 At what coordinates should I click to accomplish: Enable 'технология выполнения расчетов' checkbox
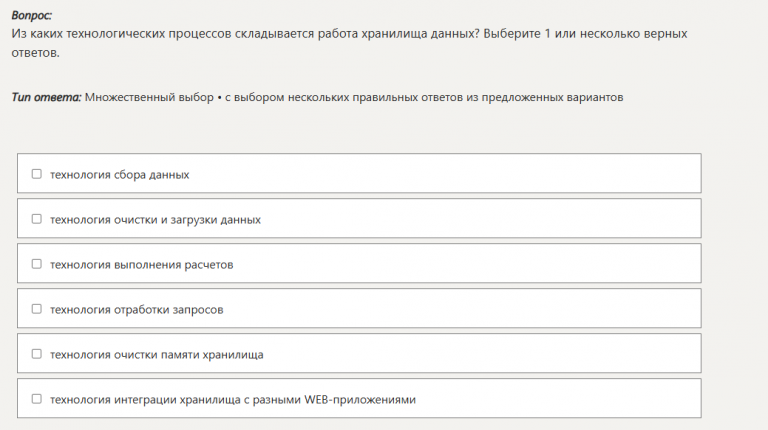pyautogui.click(x=37, y=264)
